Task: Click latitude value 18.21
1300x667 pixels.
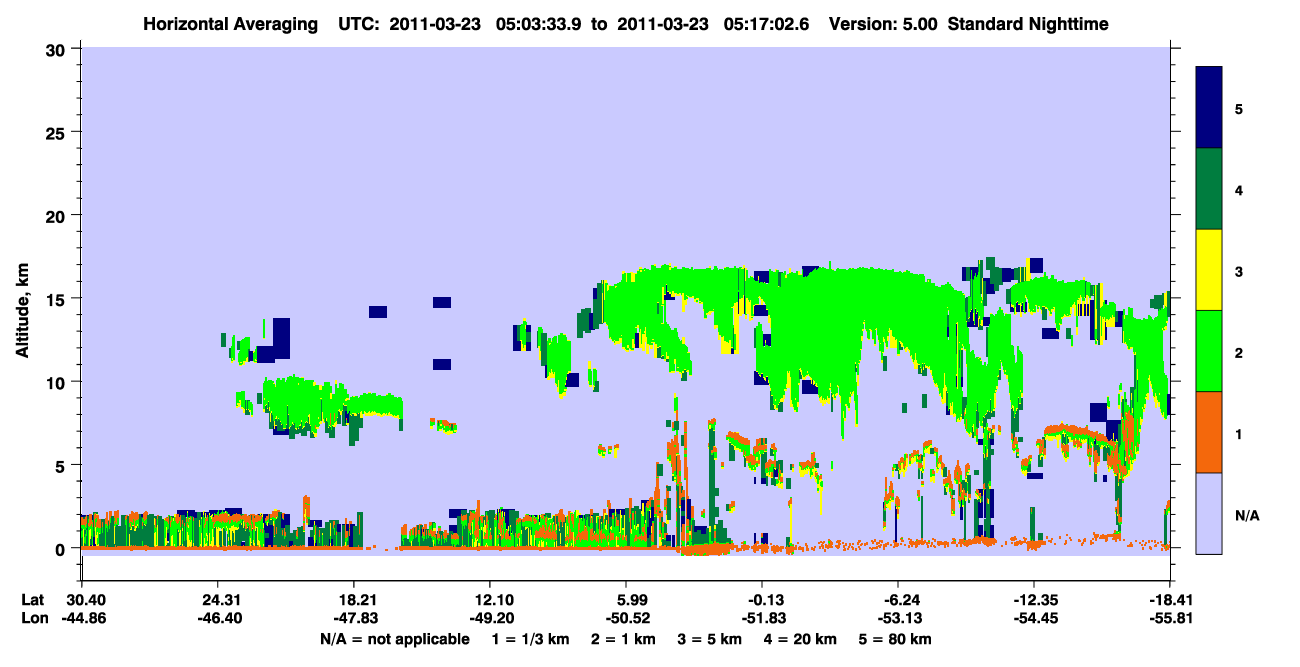Action: [354, 600]
